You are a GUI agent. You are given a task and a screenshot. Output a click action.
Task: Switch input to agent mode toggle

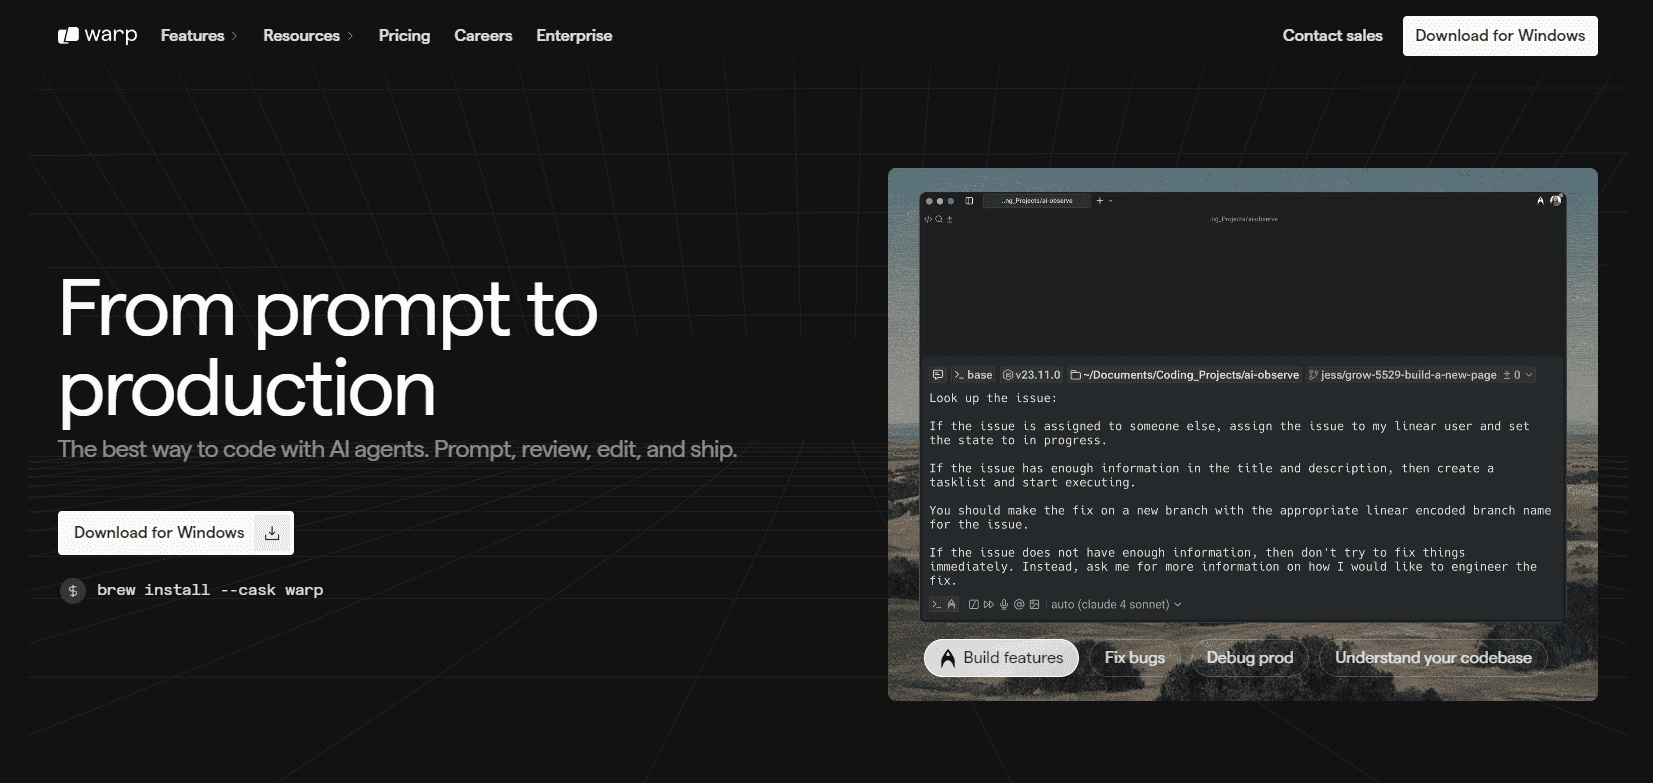pyautogui.click(x=951, y=604)
